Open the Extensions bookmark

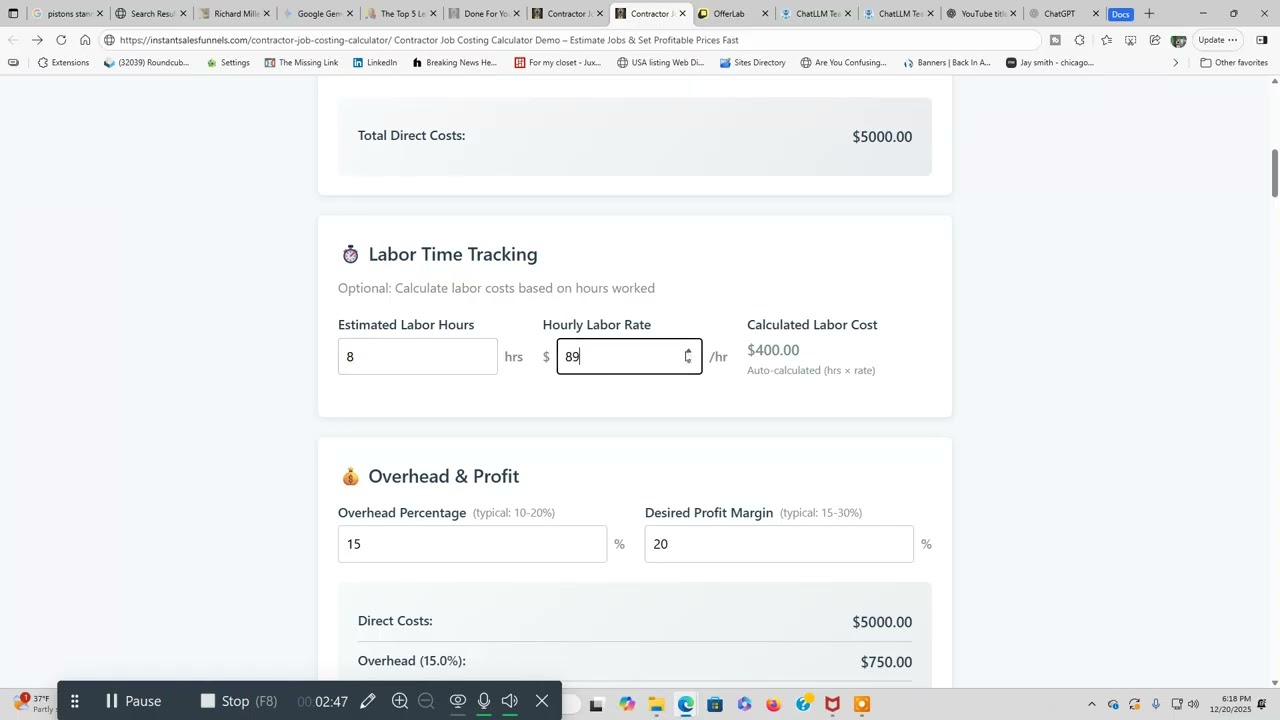pos(63,62)
